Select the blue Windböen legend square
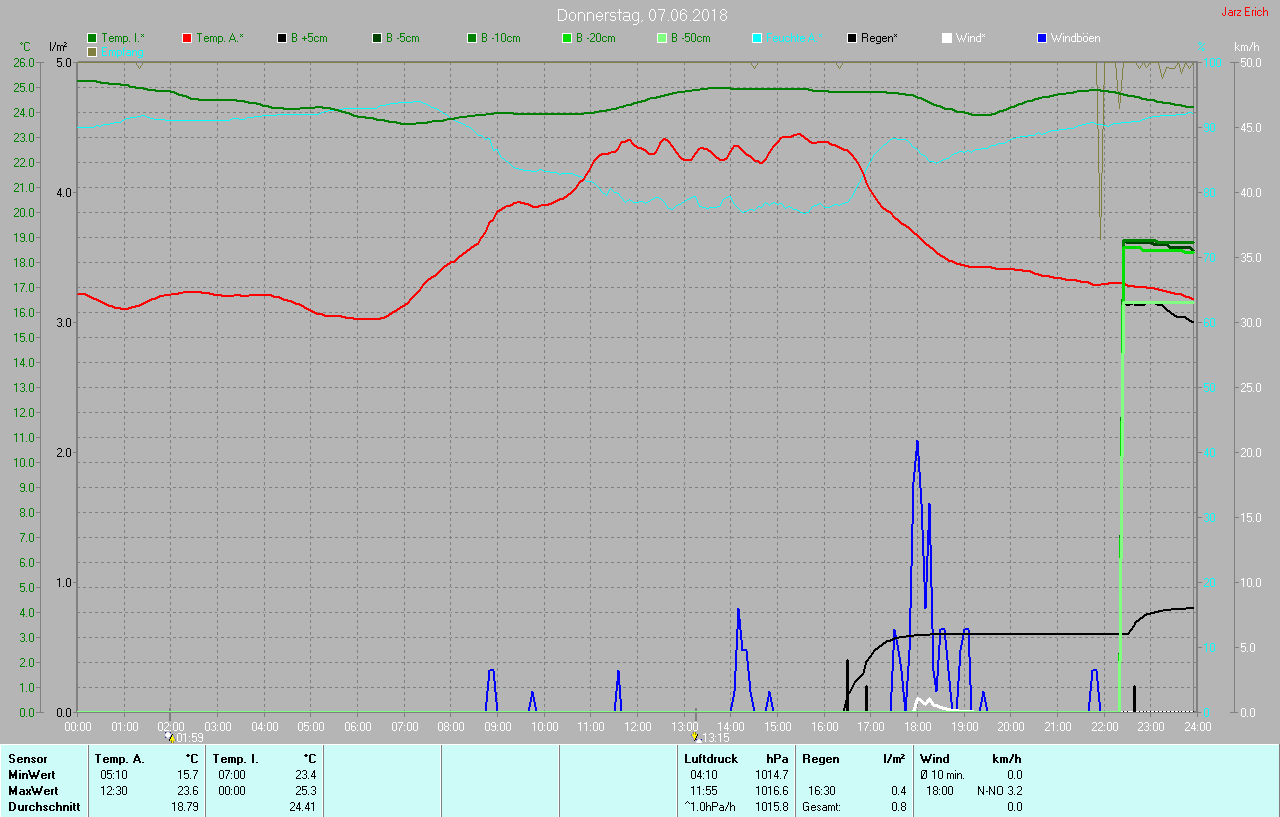The image size is (1280, 817). coord(1042,38)
